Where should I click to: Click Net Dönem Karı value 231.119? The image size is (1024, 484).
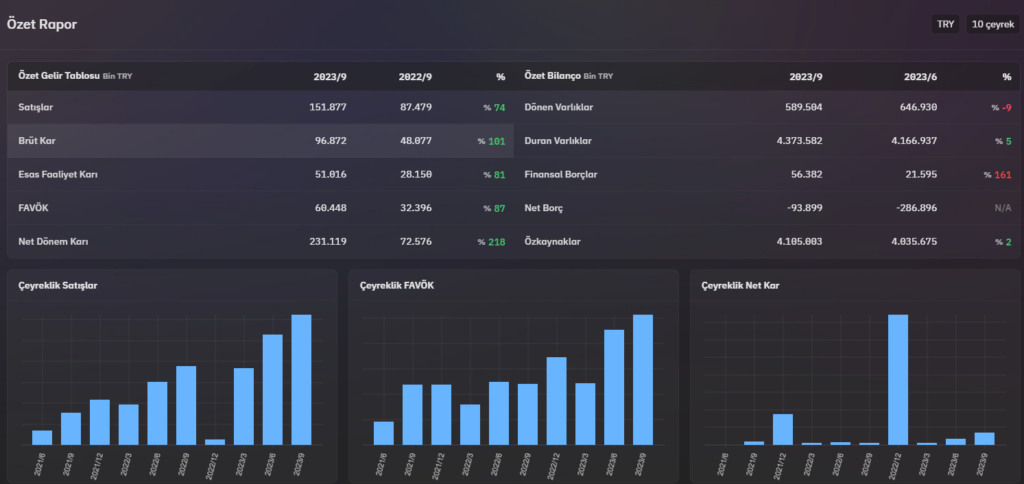click(328, 242)
